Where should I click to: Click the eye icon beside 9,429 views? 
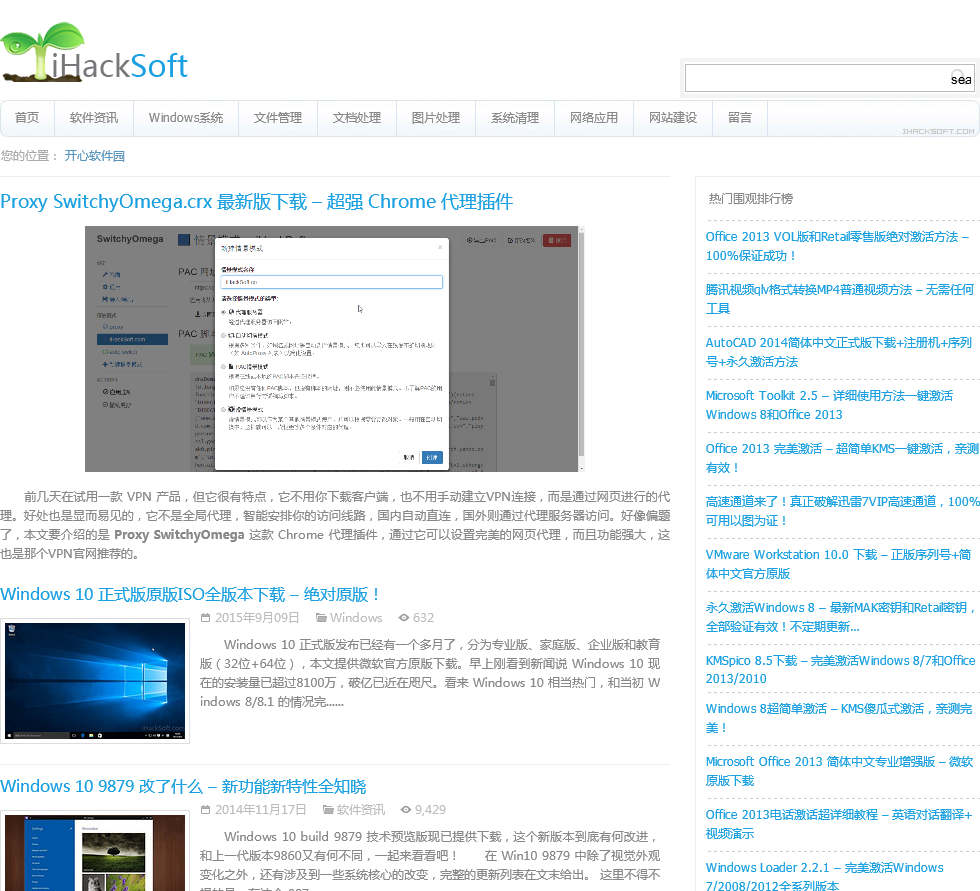(x=406, y=810)
